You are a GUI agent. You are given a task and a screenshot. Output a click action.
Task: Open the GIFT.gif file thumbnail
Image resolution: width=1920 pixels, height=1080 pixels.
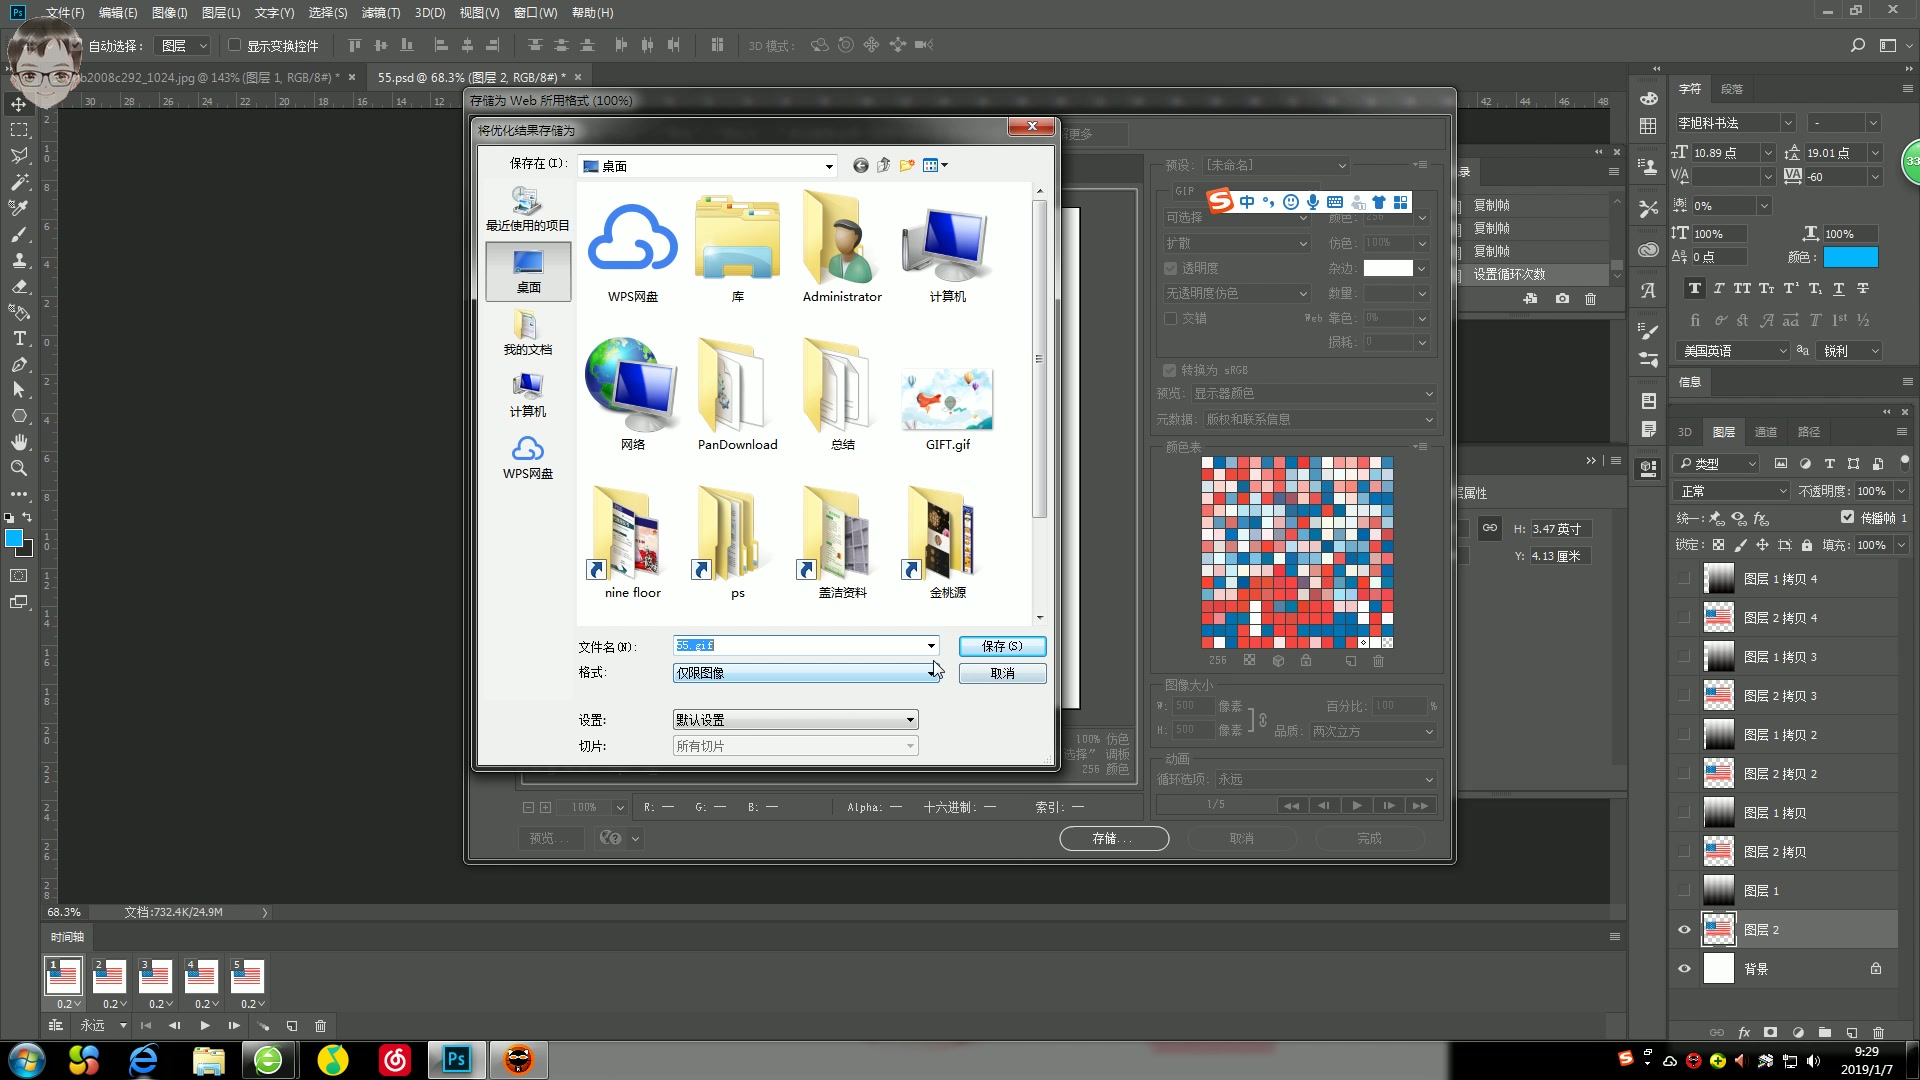(947, 400)
